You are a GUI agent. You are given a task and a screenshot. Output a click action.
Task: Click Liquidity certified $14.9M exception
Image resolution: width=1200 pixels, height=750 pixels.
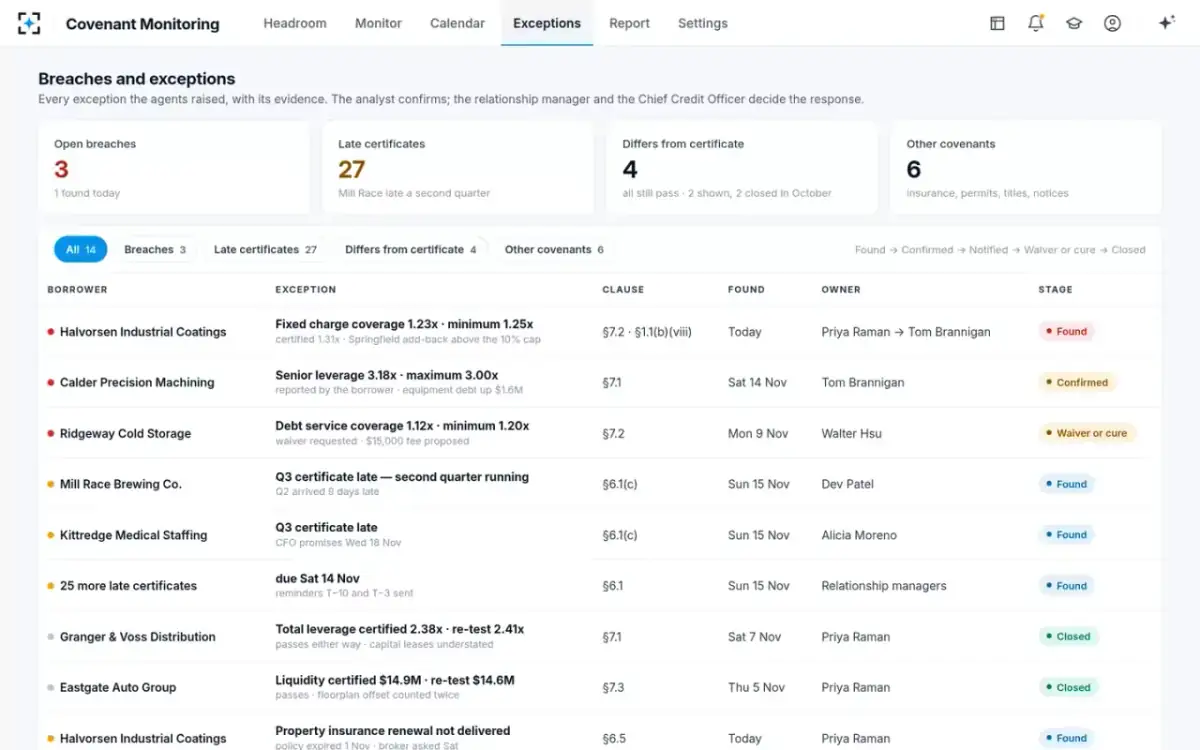395,680
